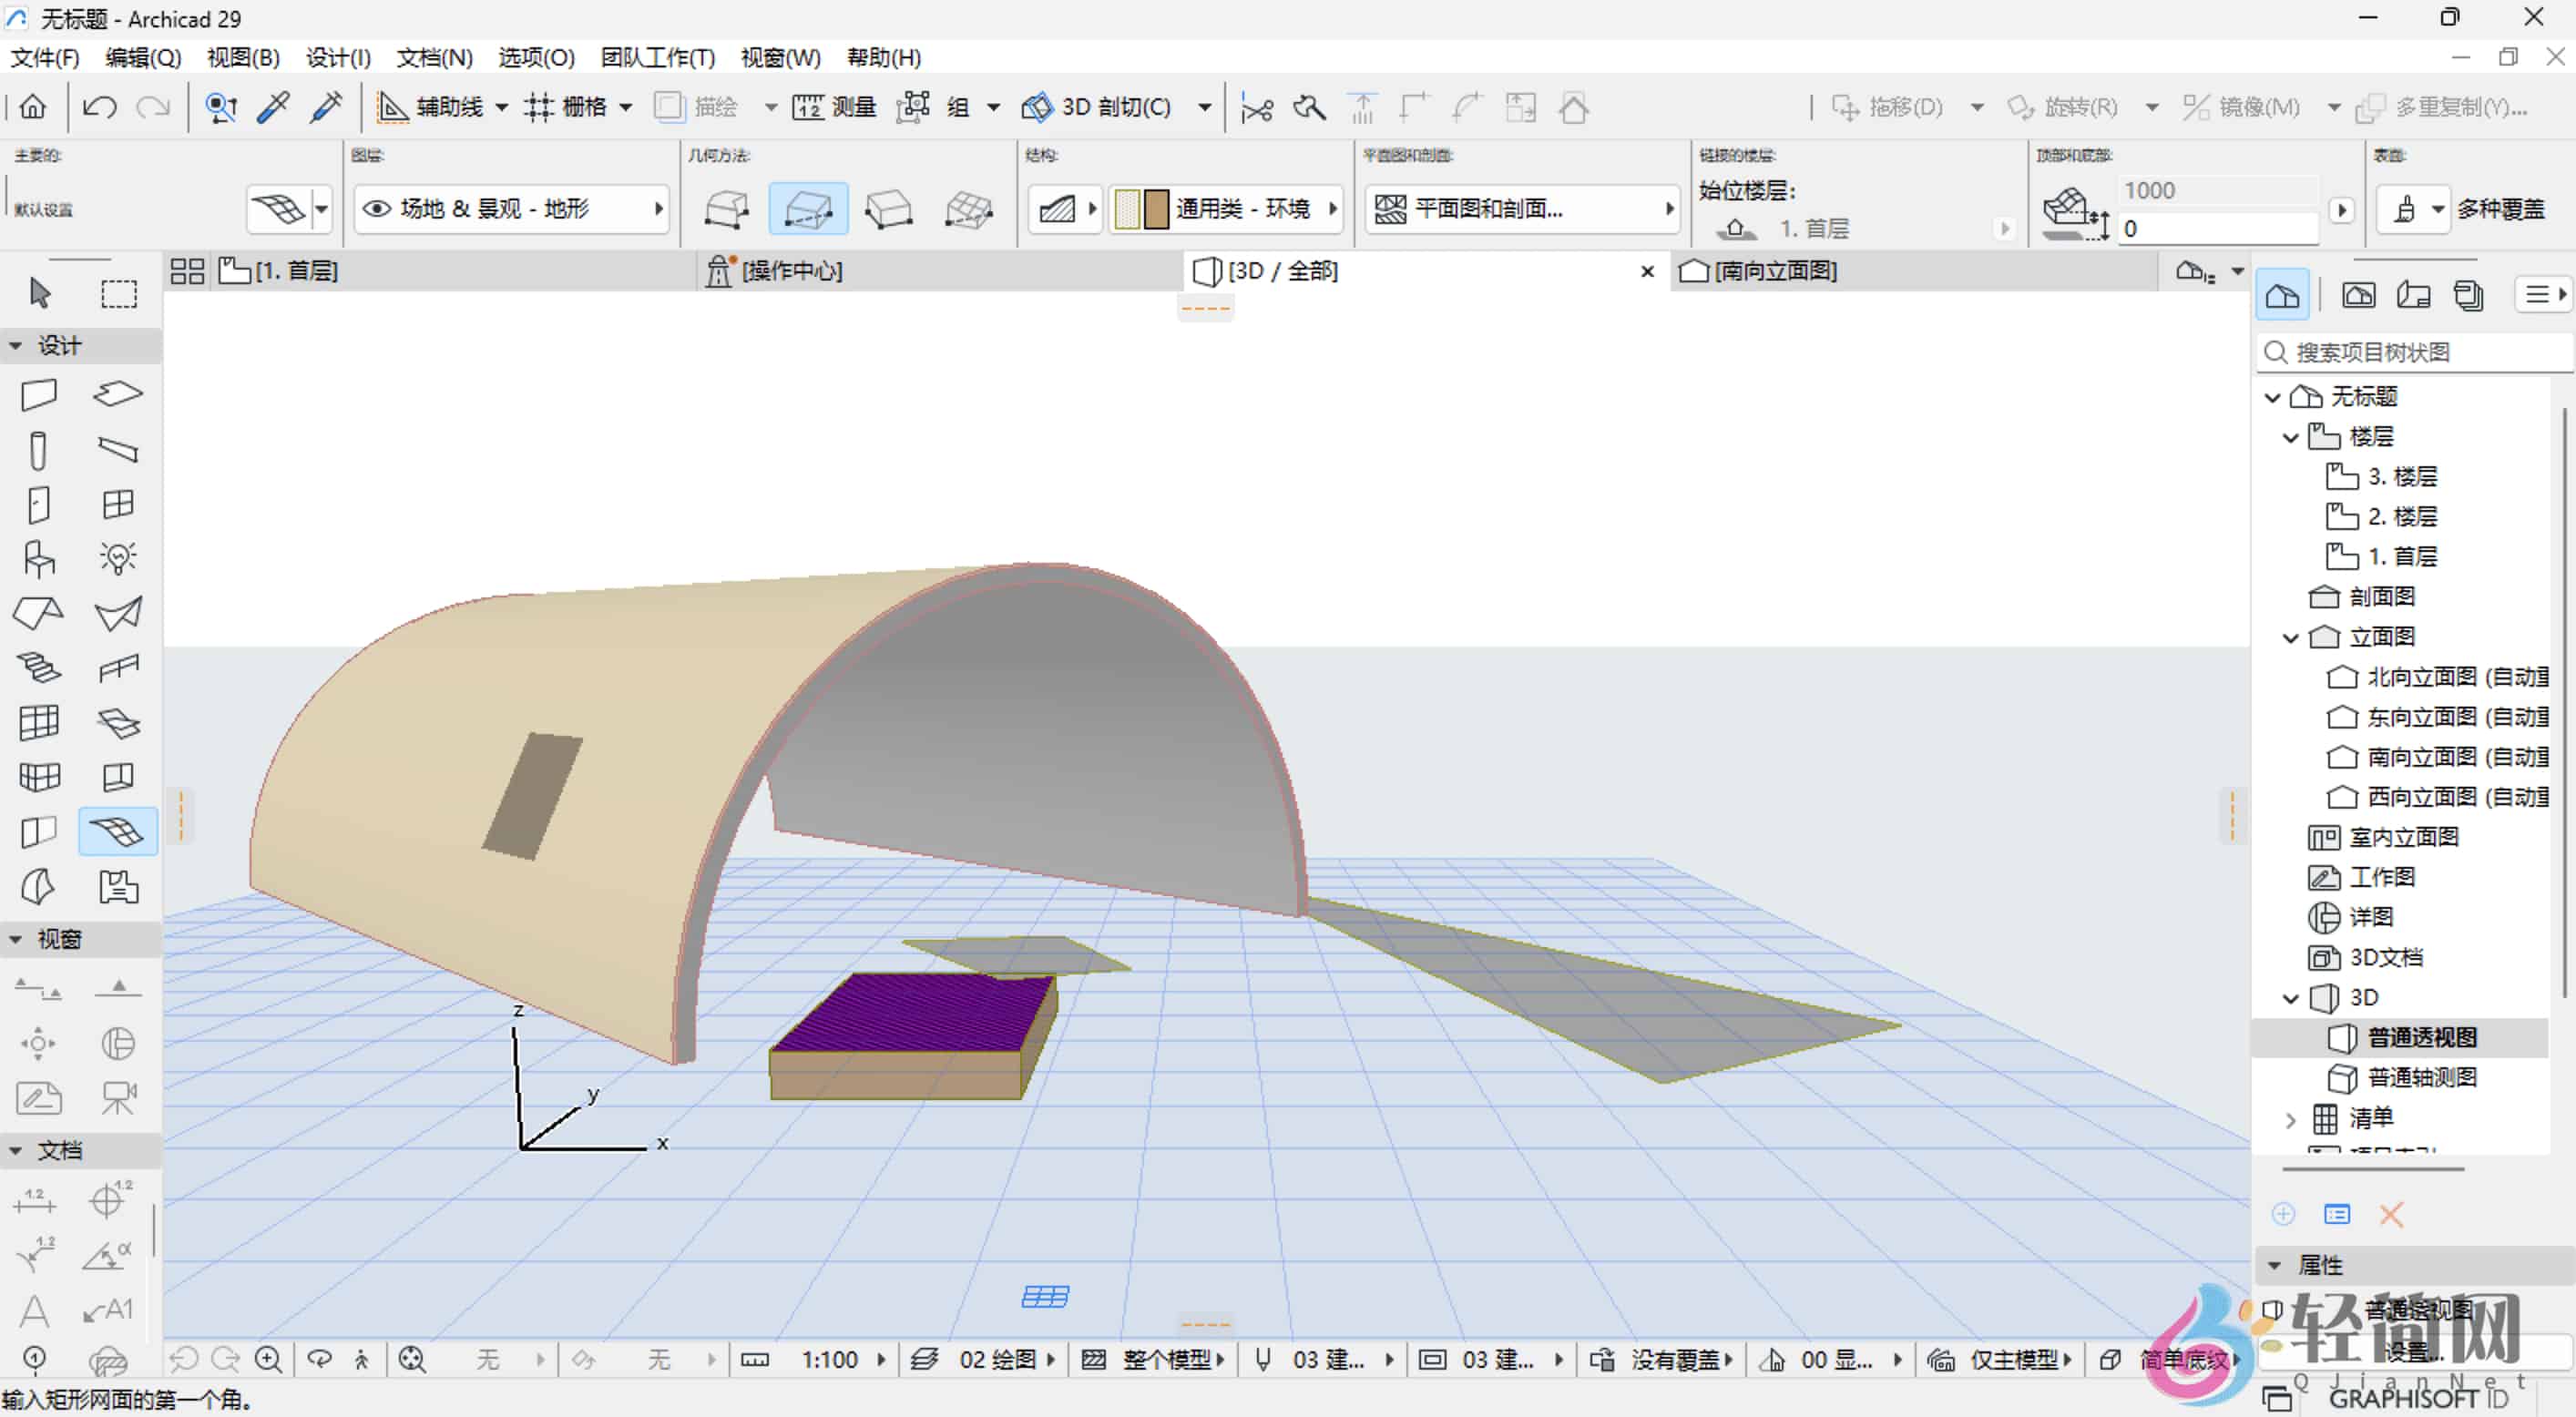Select the Wall tool
The image size is (2576, 1417).
click(x=38, y=394)
